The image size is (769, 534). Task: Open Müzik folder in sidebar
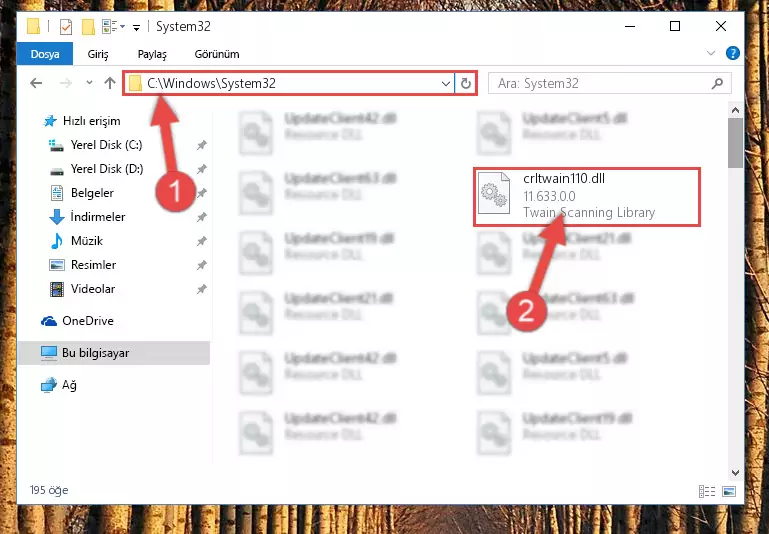[x=87, y=241]
